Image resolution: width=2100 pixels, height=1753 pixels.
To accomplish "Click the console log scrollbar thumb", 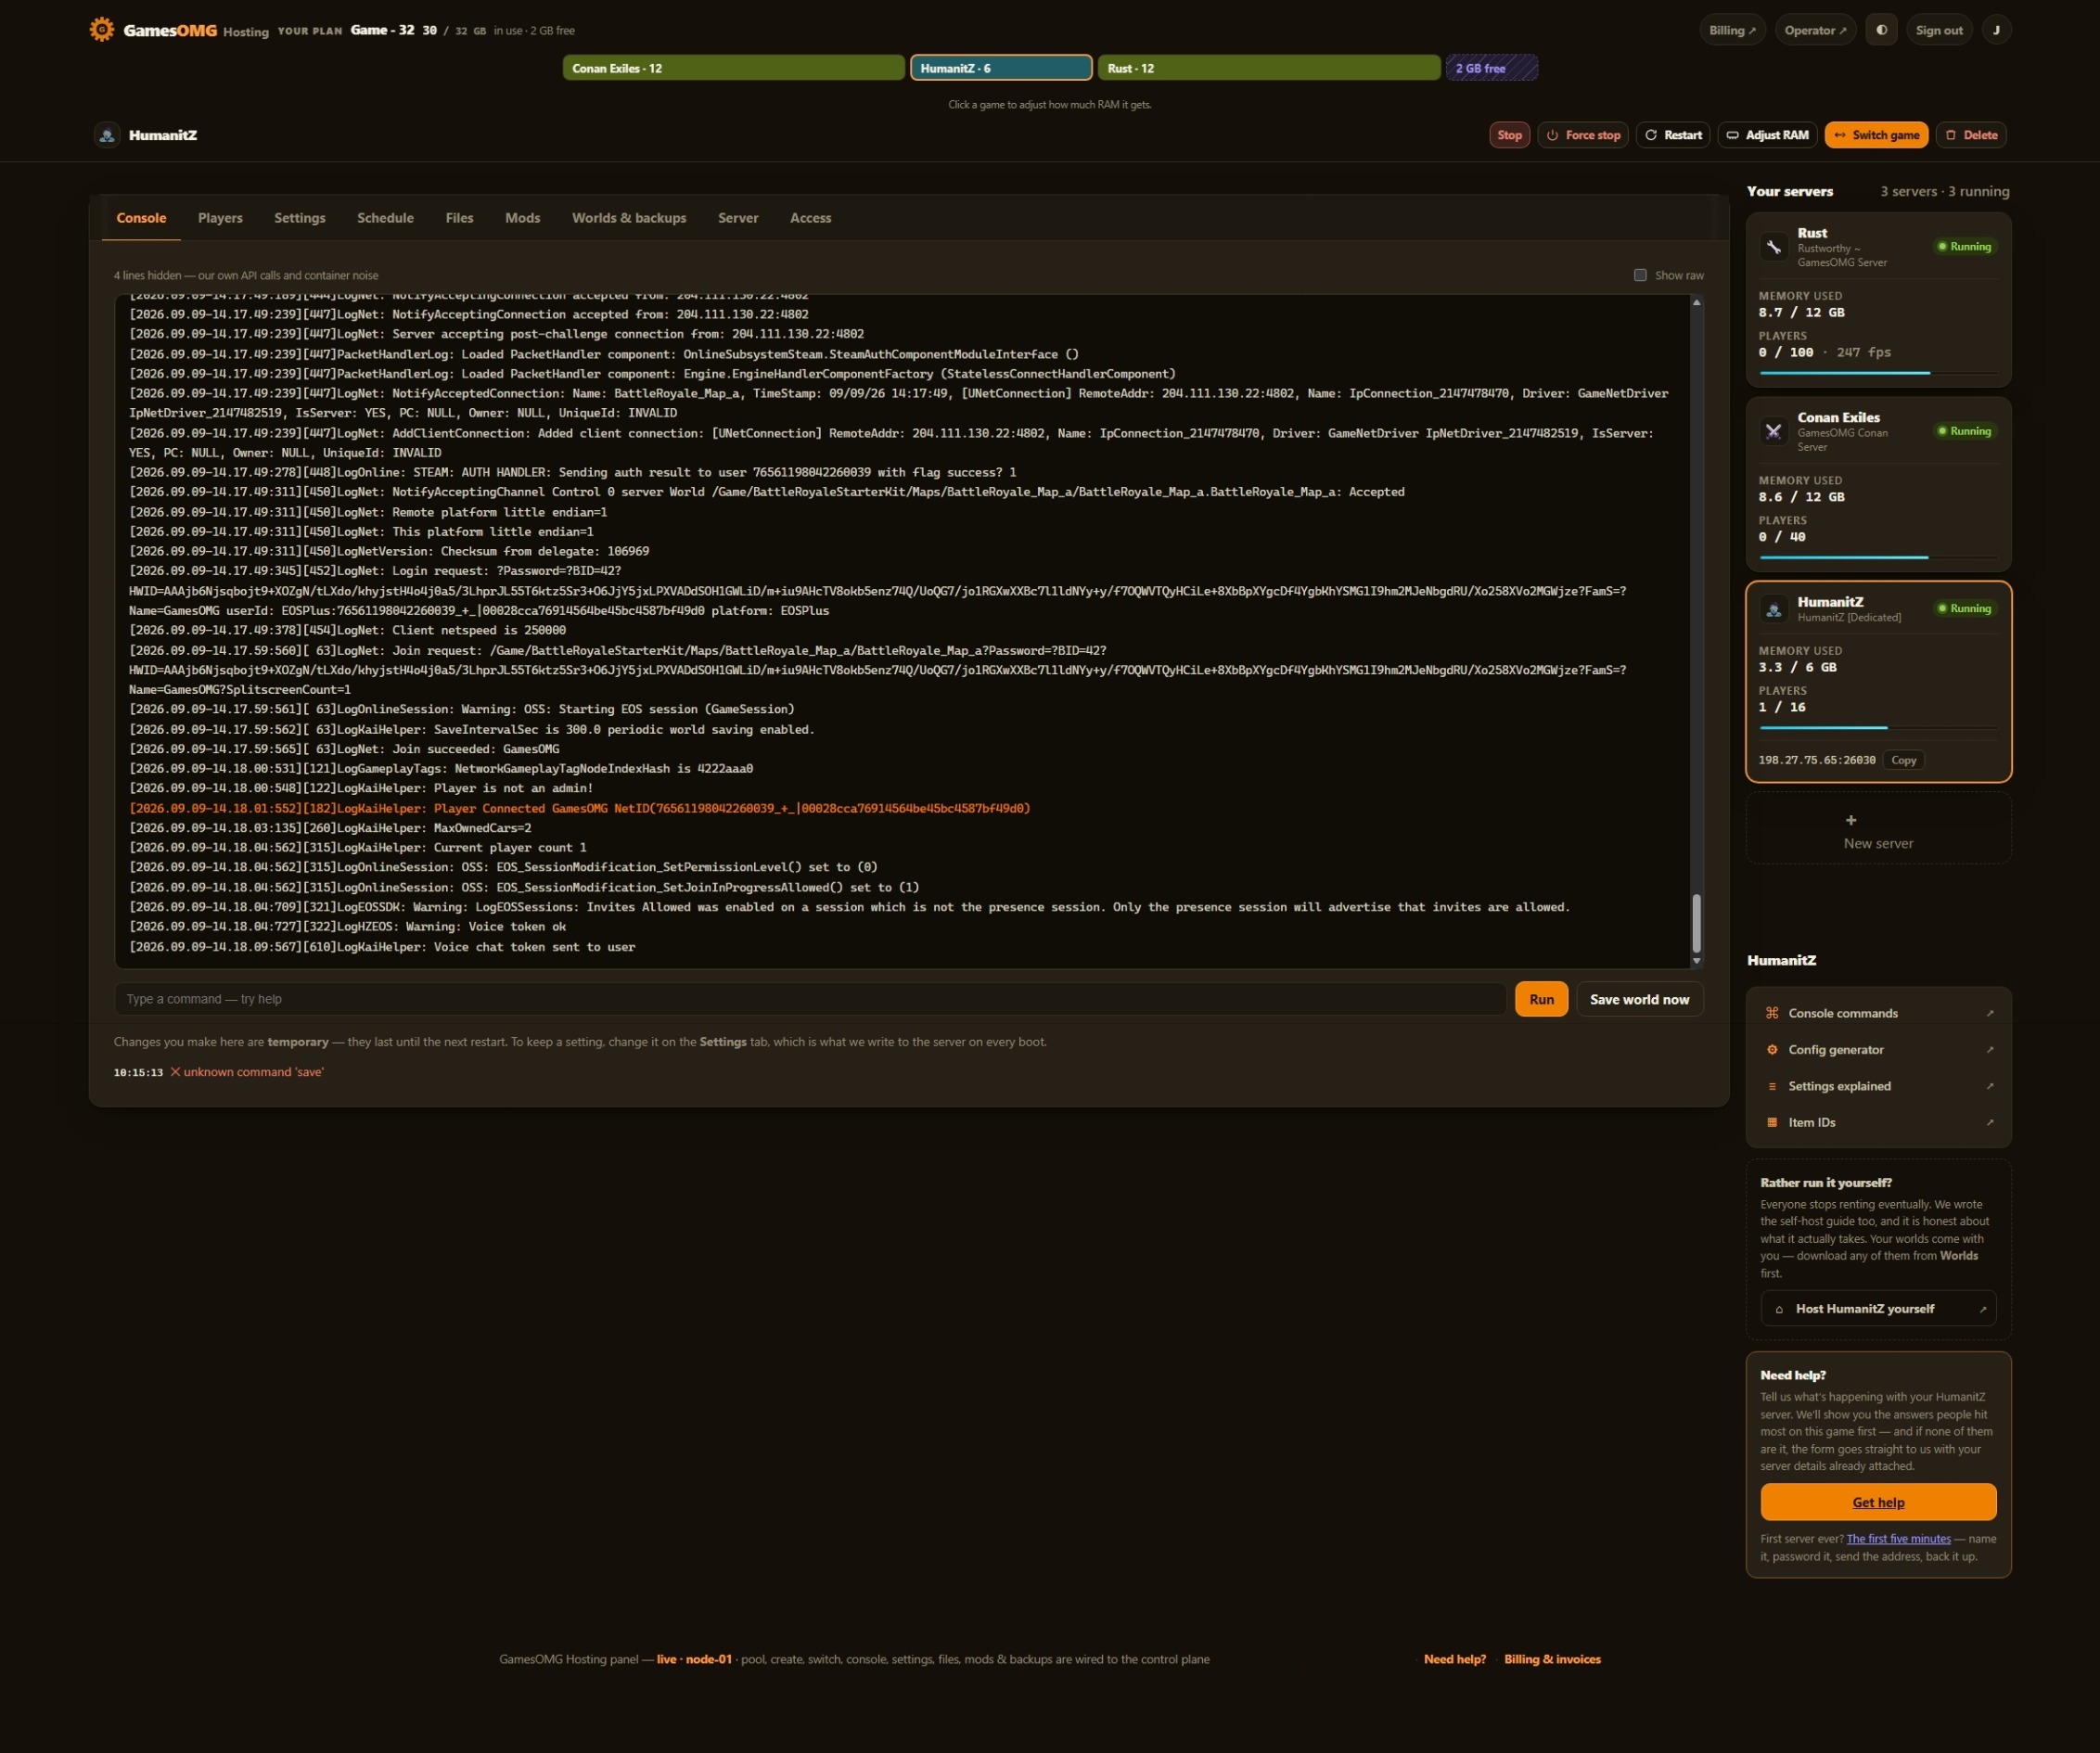I will pos(1696,923).
